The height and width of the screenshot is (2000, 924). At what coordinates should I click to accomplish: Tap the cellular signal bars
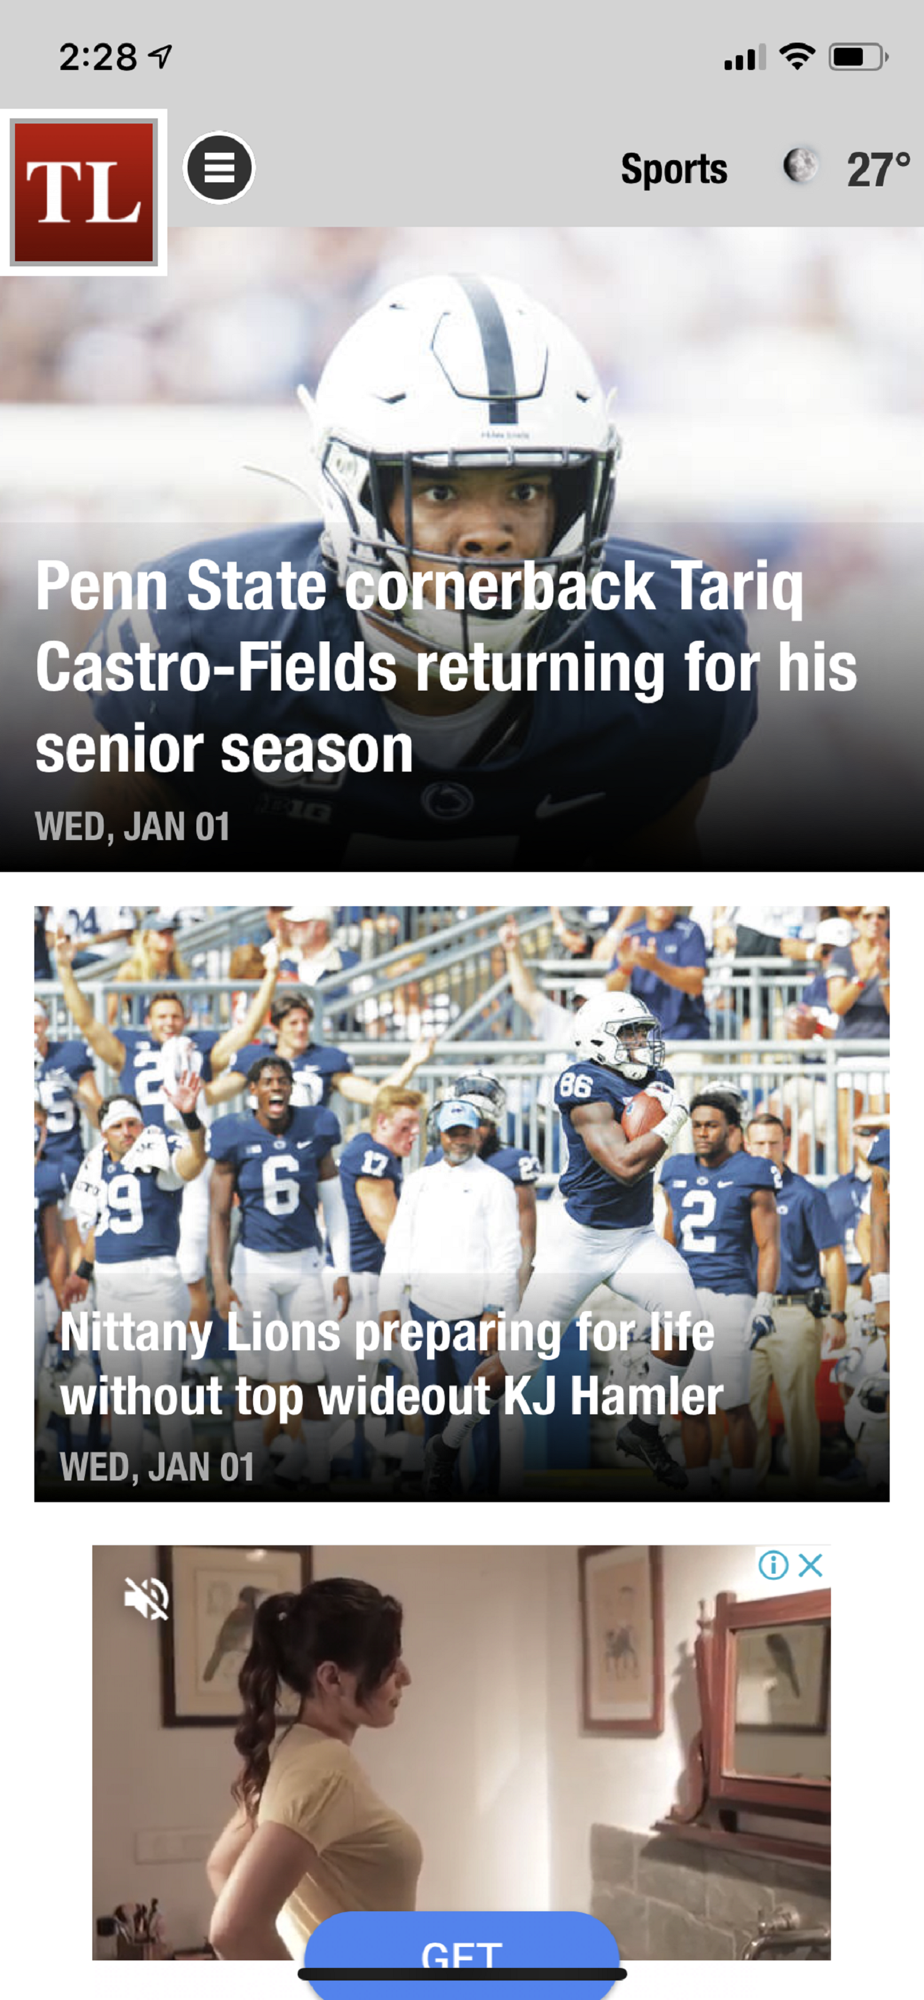745,57
